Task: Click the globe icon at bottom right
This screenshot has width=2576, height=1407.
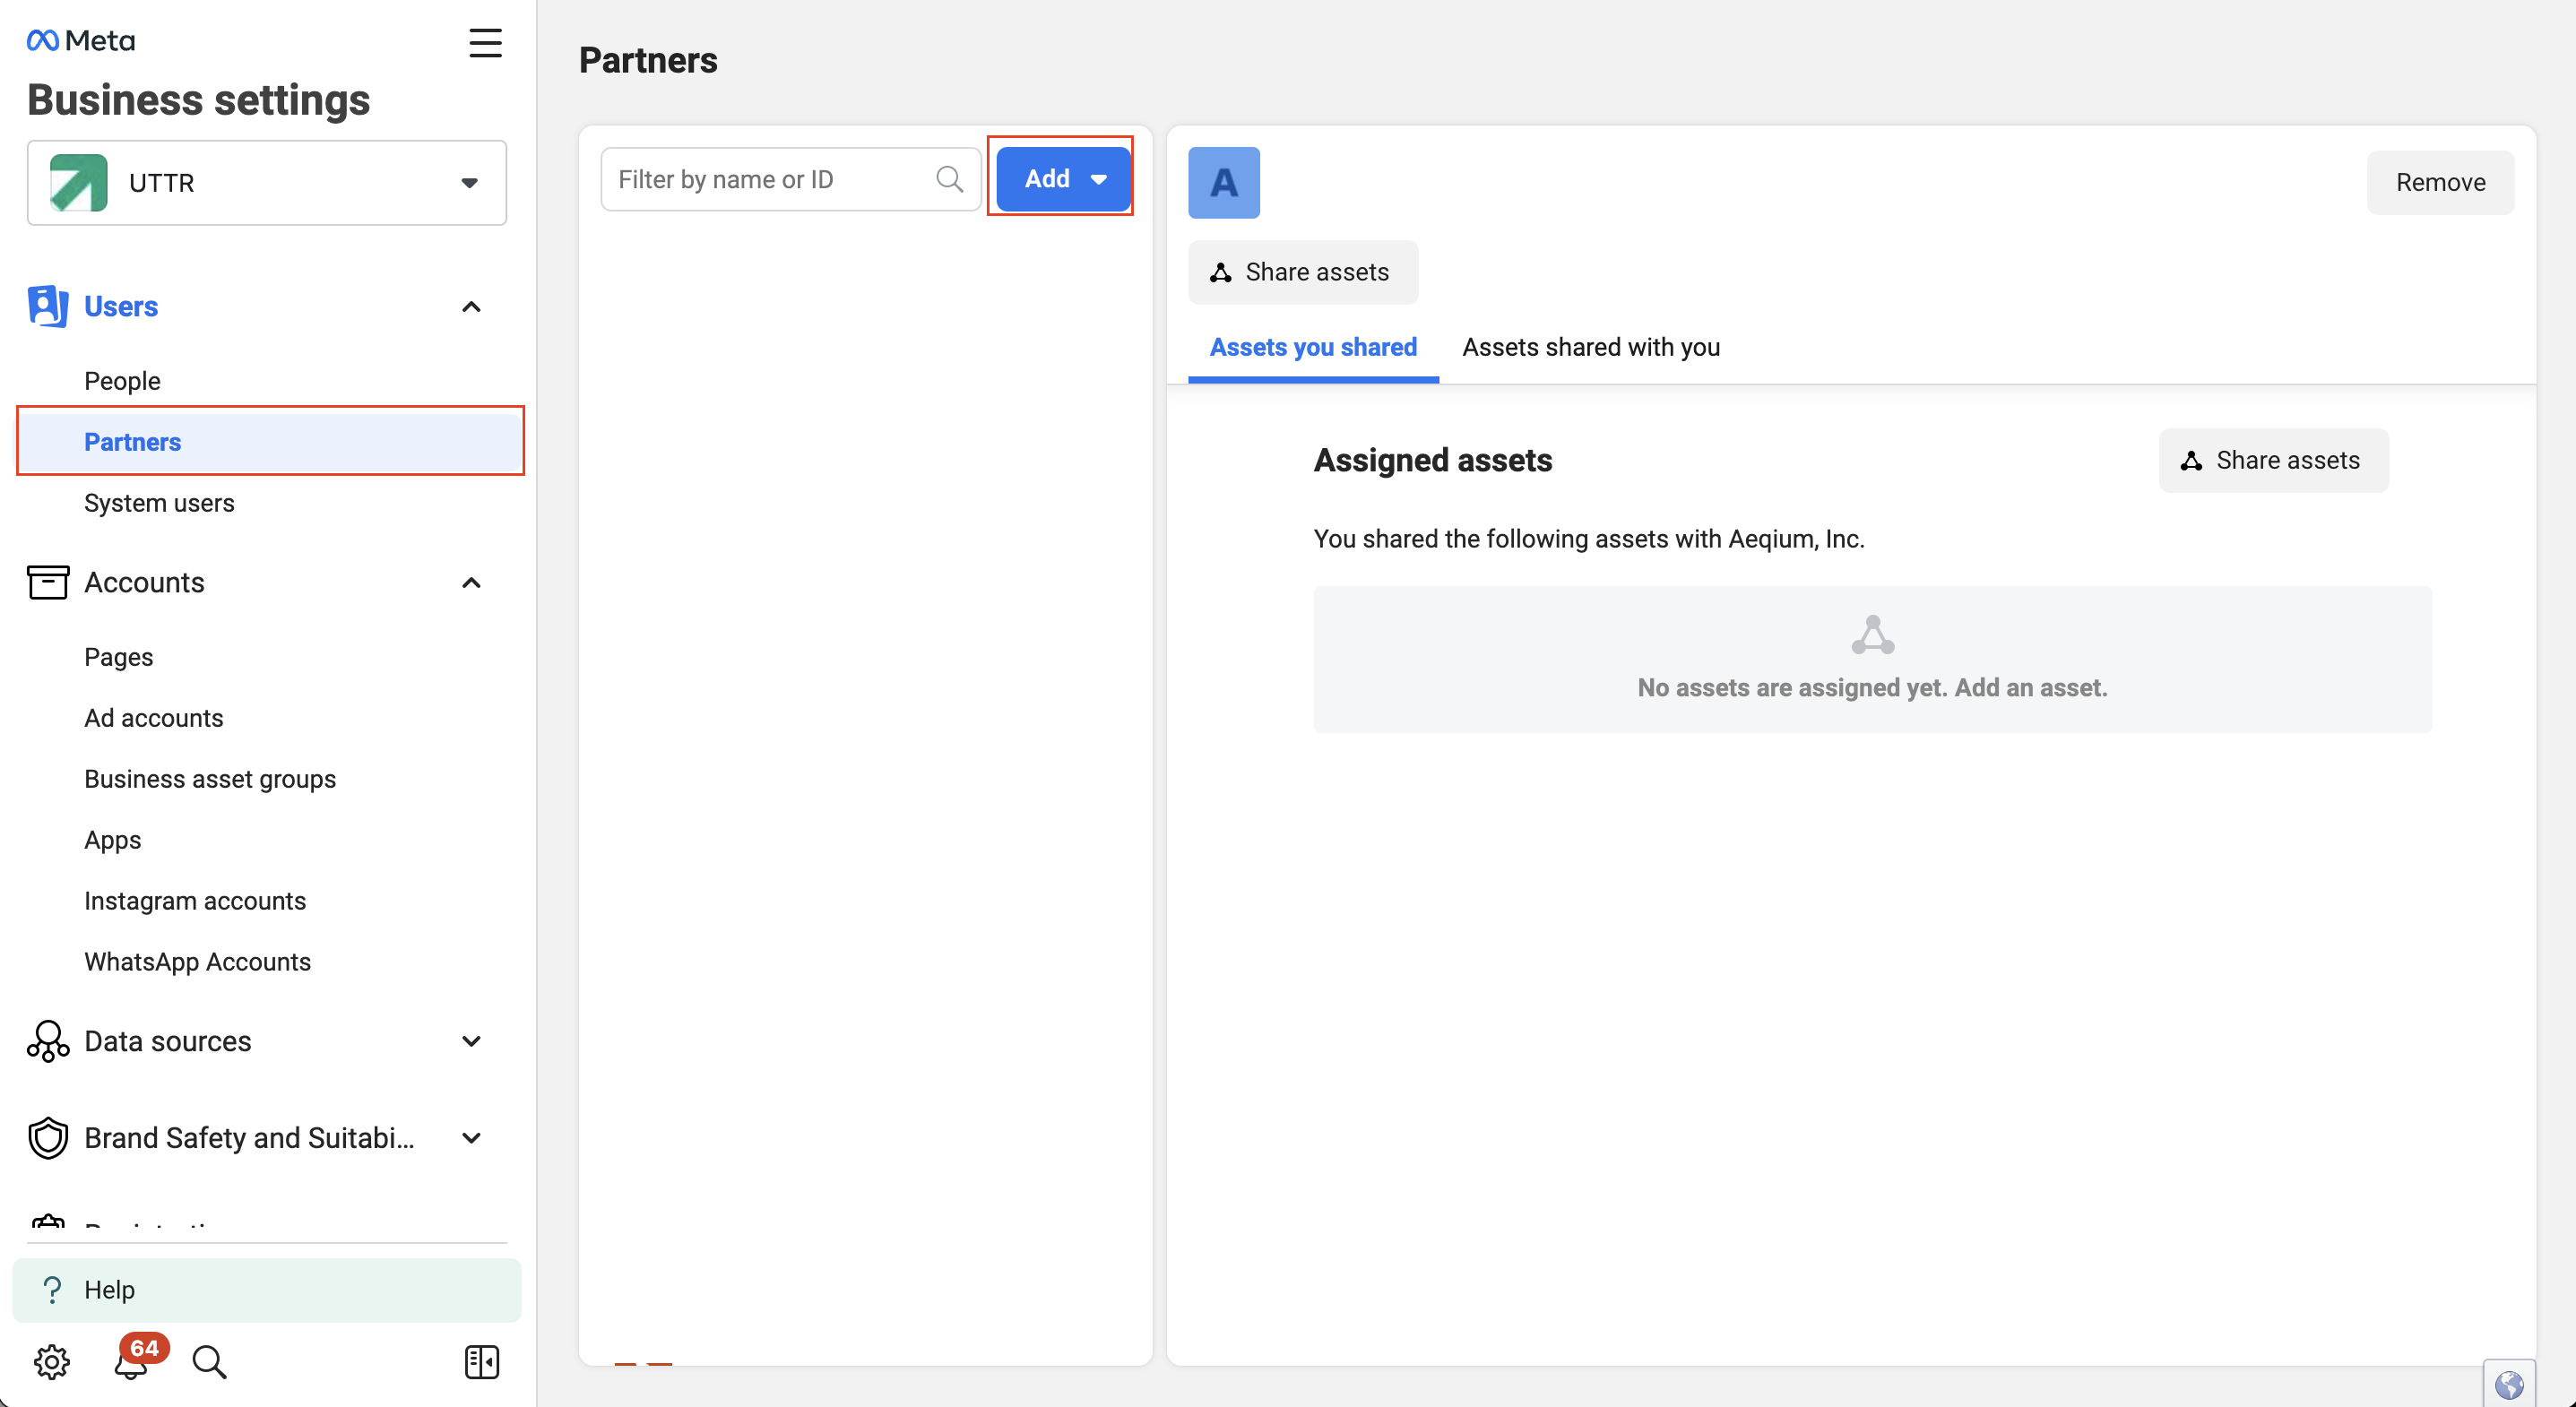Action: (2509, 1384)
